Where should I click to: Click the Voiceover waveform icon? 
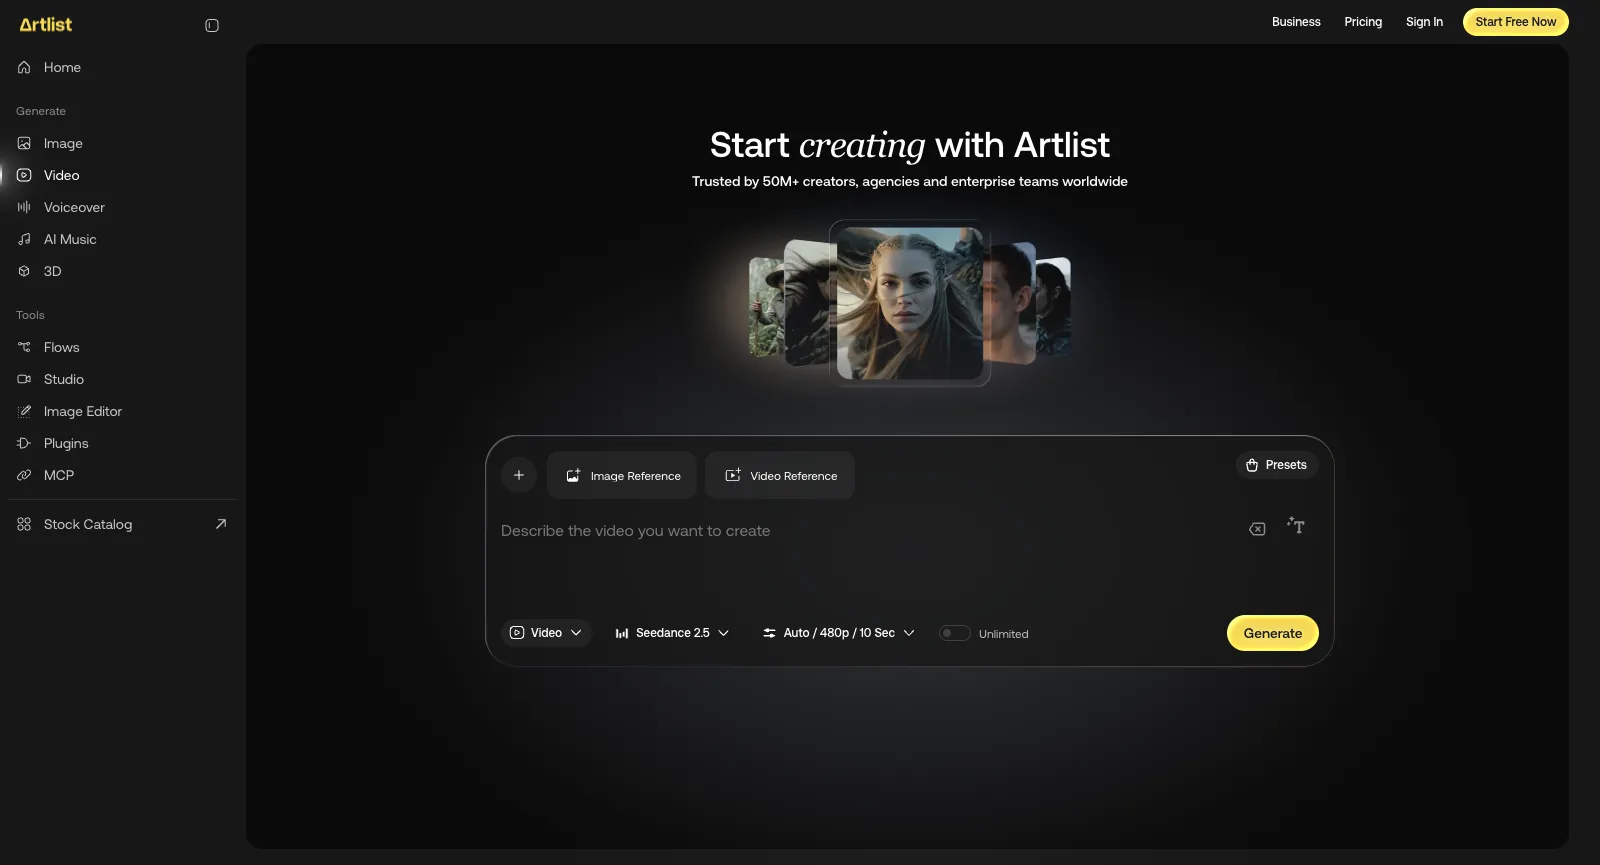coord(24,207)
